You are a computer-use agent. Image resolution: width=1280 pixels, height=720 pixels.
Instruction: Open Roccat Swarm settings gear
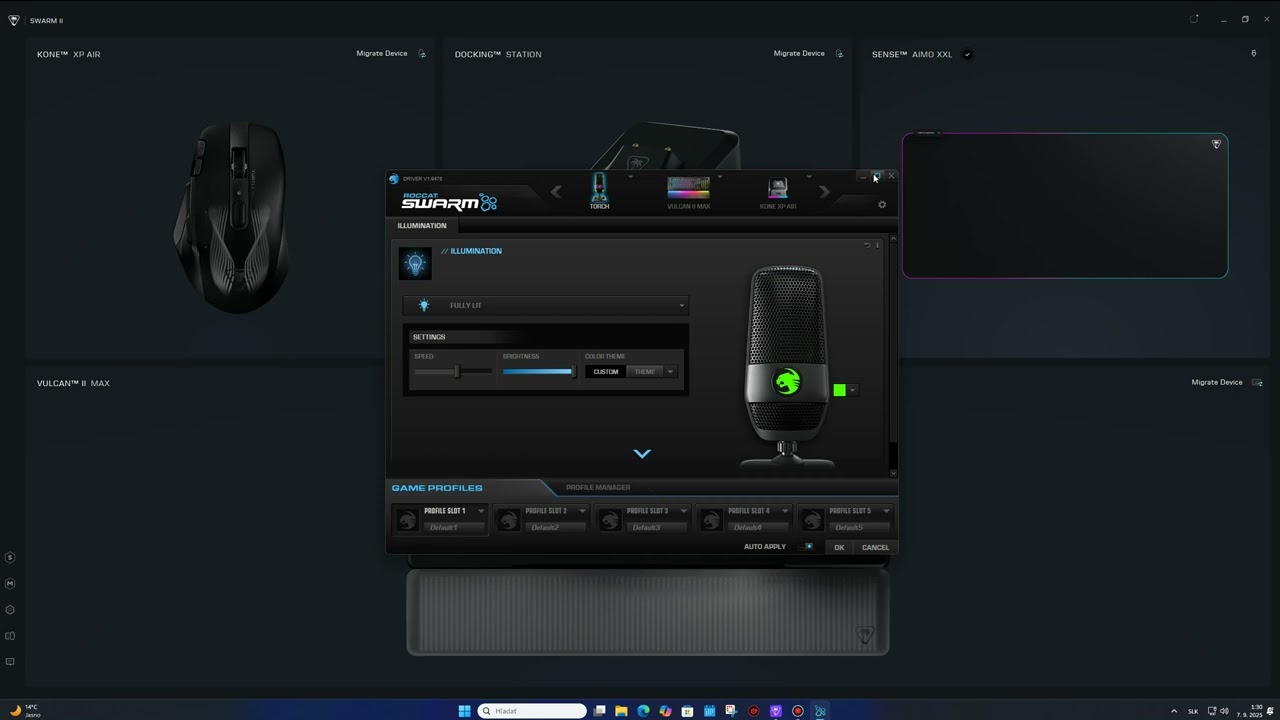882,205
